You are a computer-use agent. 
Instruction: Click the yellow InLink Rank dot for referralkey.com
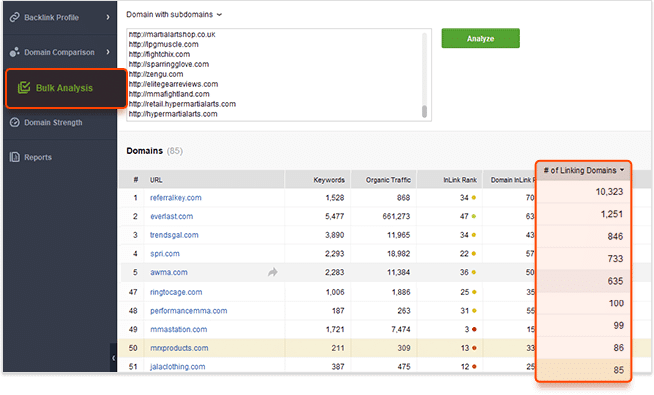[x=474, y=198]
